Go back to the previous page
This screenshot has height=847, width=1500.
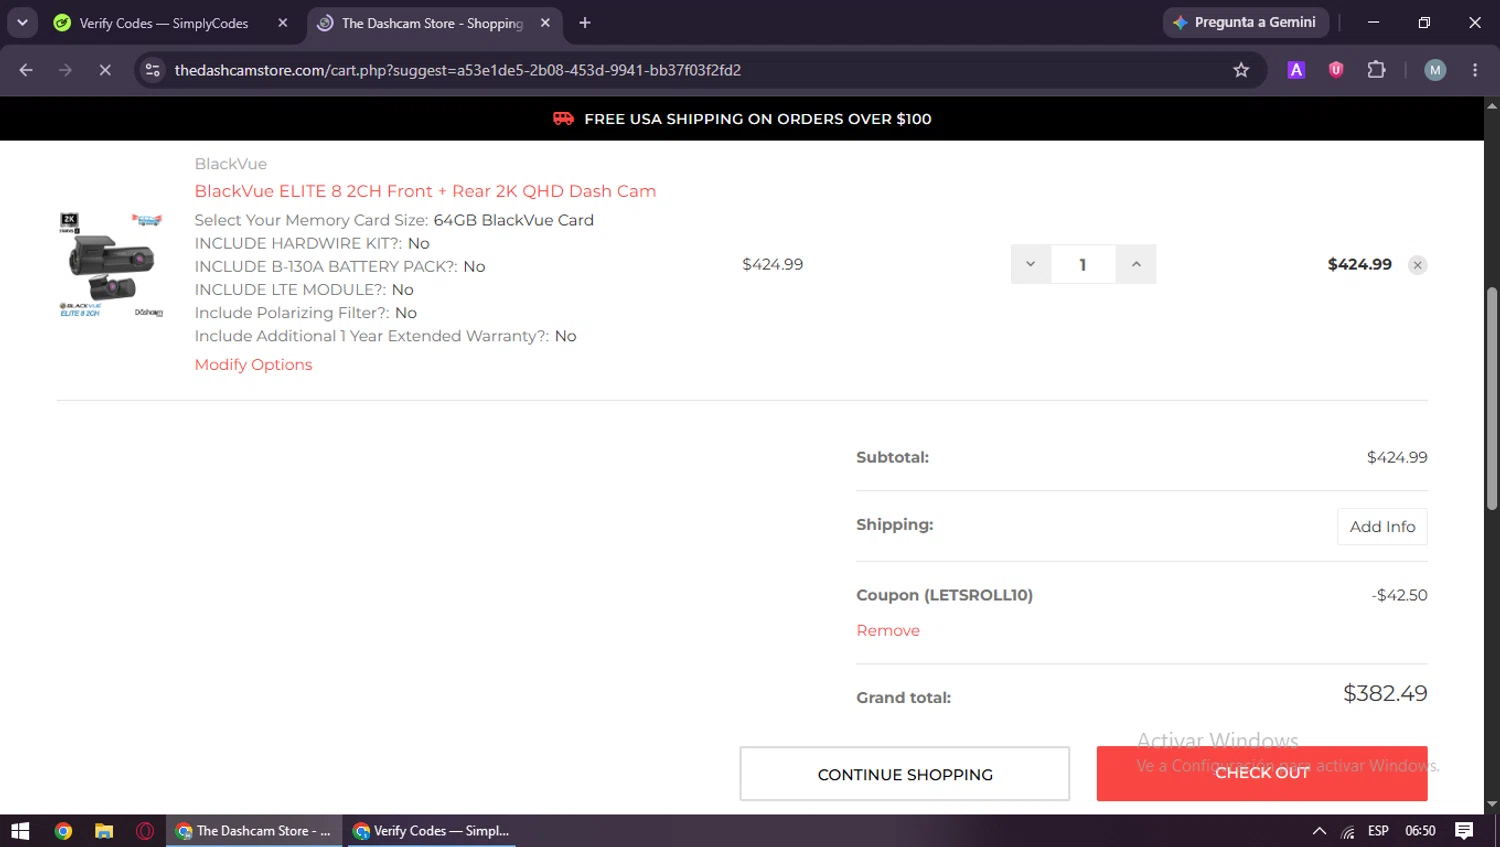26,70
